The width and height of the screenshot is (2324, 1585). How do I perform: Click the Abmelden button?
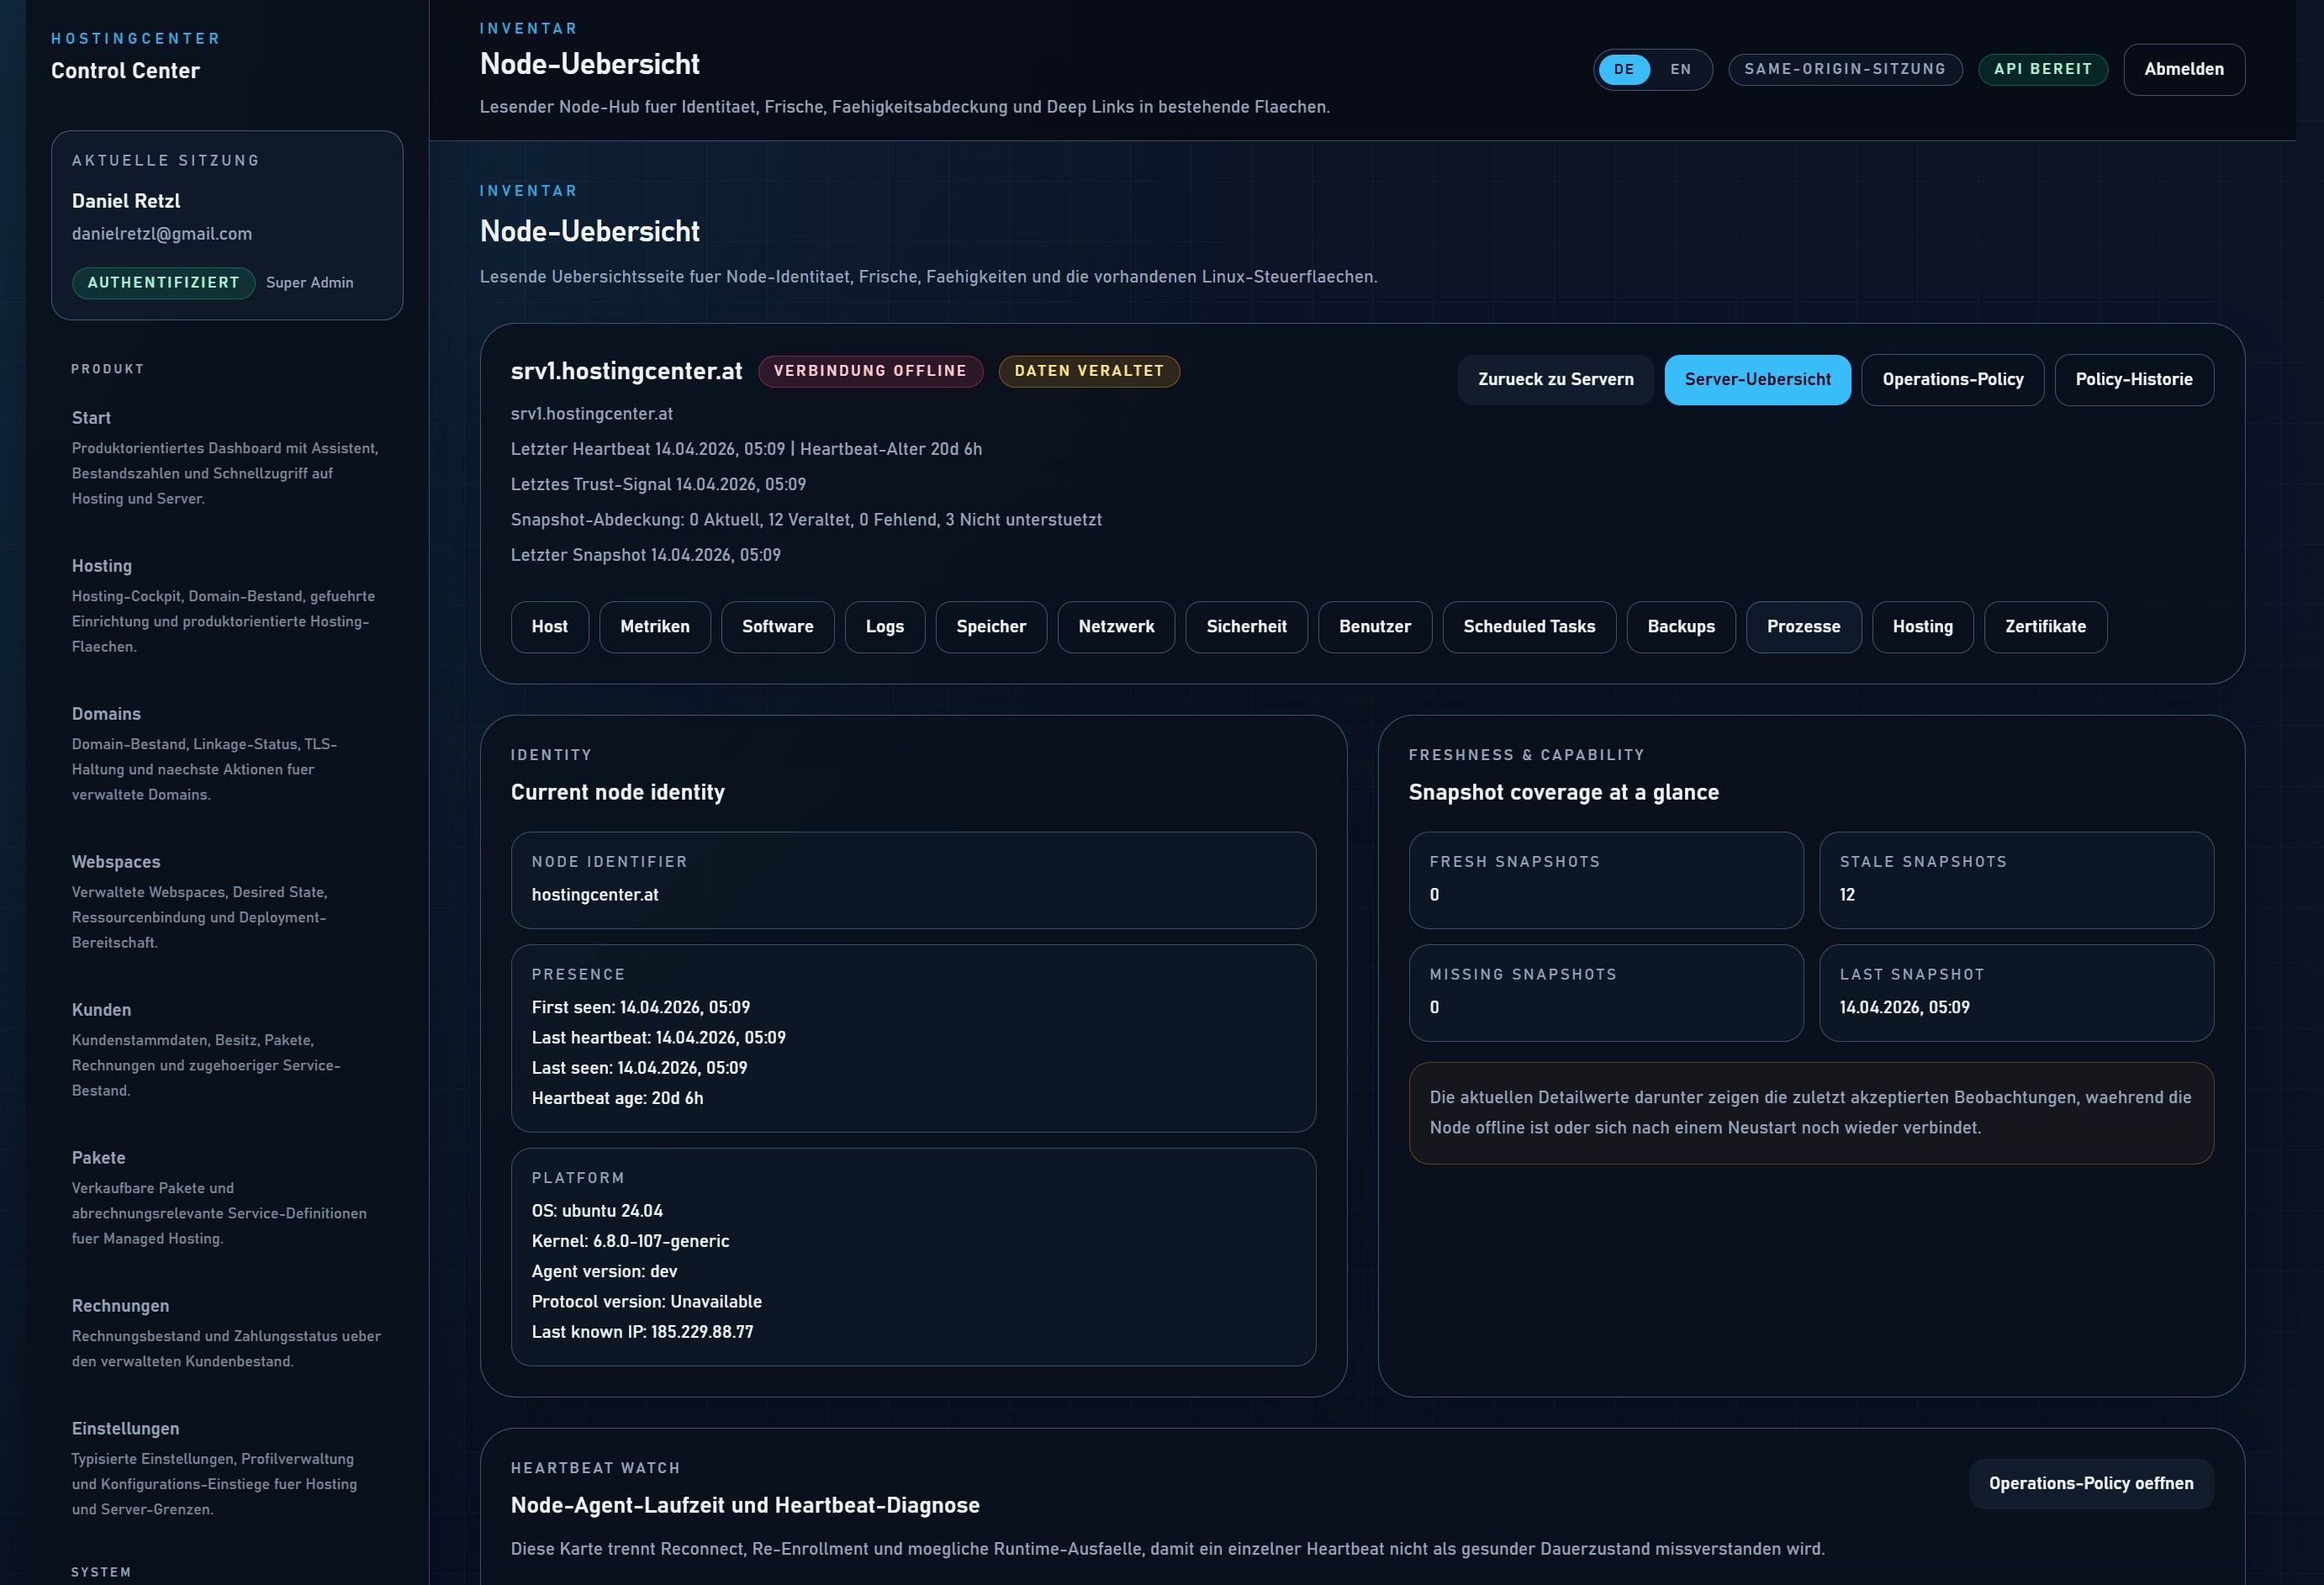2184,69
